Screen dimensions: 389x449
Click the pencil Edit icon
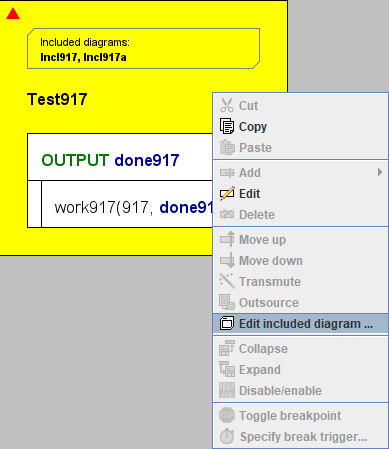[x=227, y=194]
